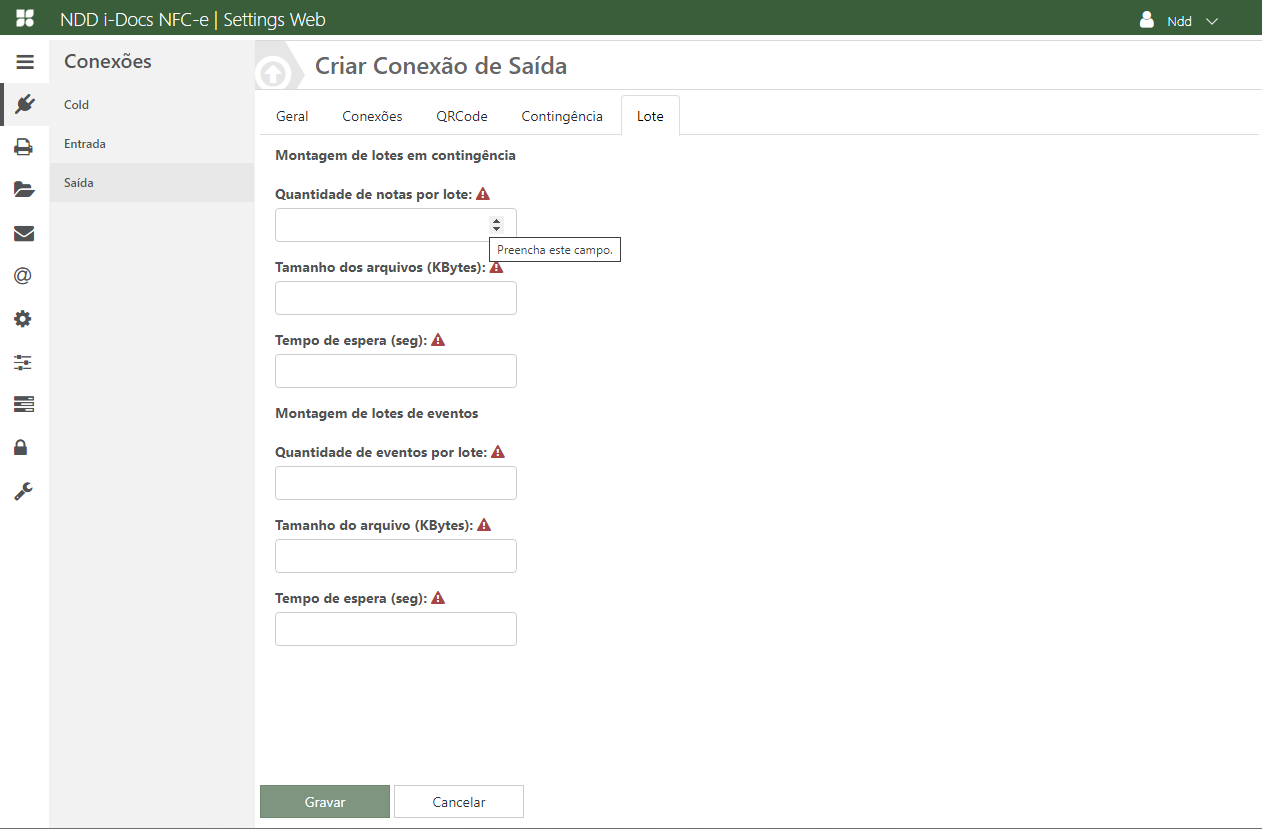Click the sliders adjustment sidebar icon
This screenshot has height=829, width=1262.
point(23,362)
